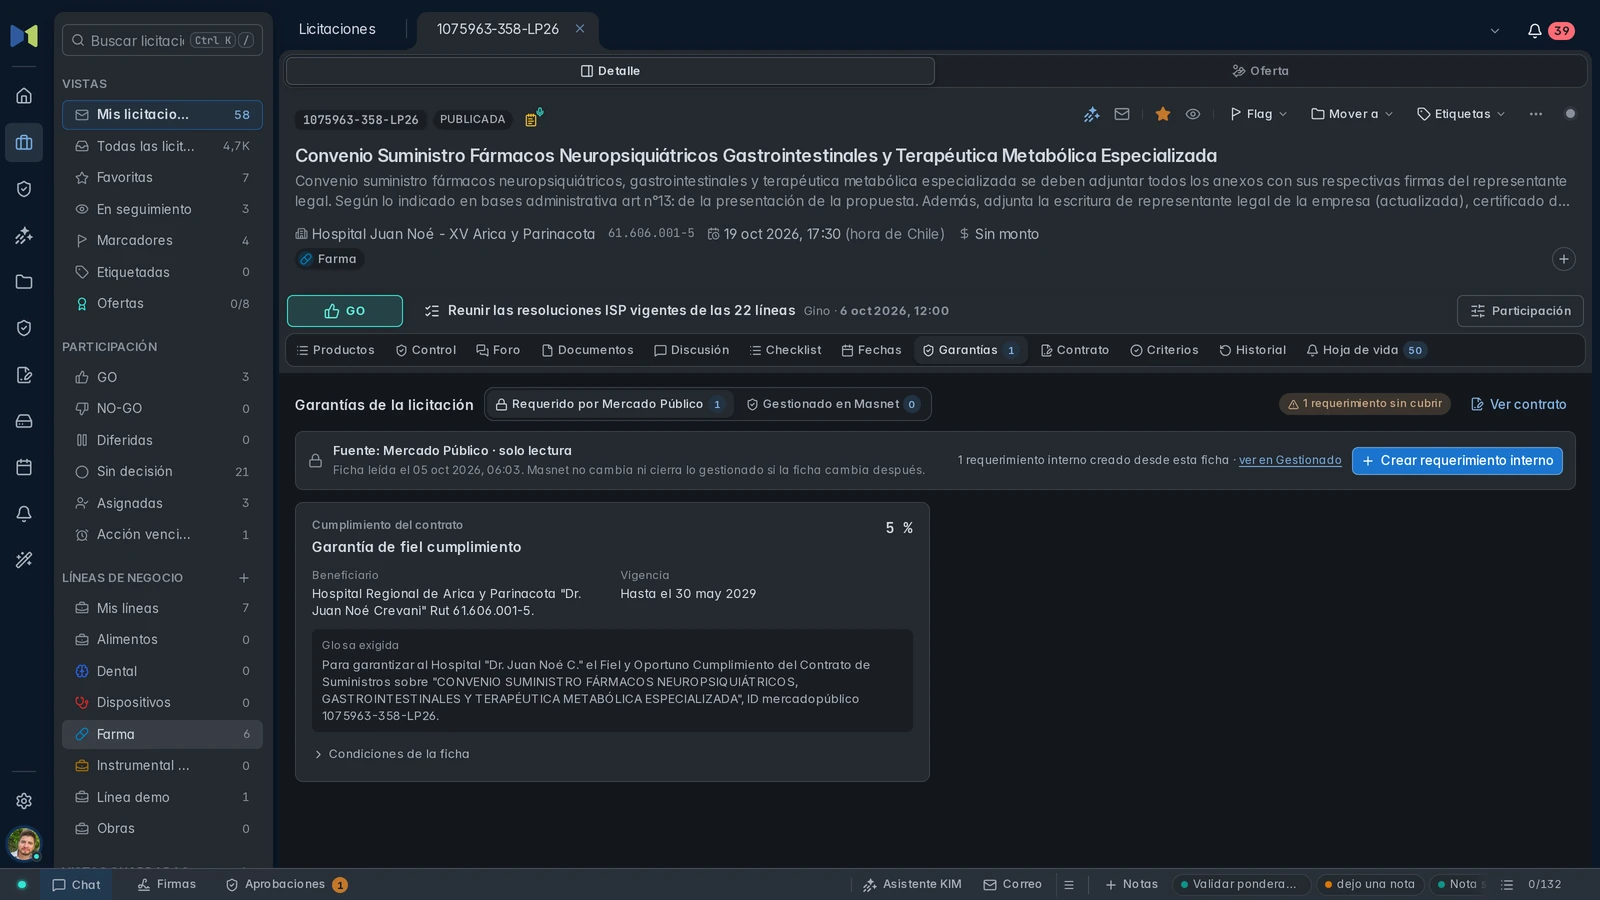Open the more options ellipsis menu
Image resolution: width=1600 pixels, height=900 pixels.
pyautogui.click(x=1536, y=114)
